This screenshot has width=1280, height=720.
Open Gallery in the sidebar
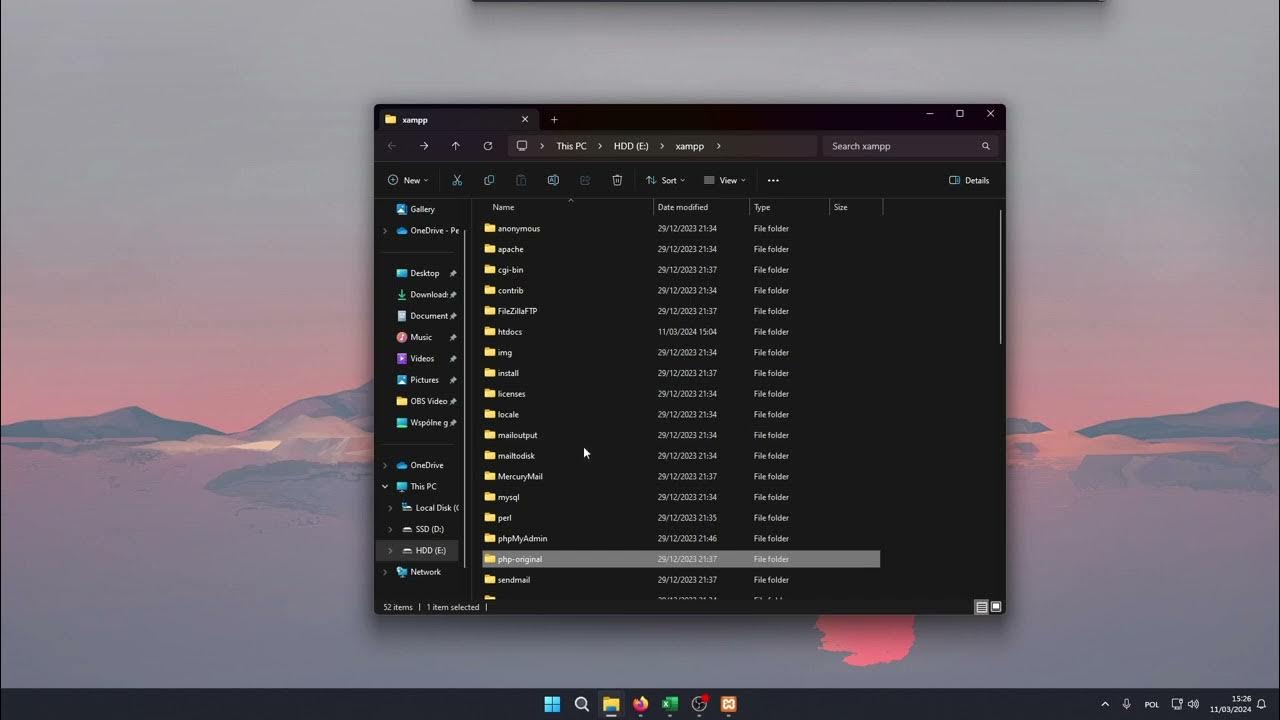422,209
